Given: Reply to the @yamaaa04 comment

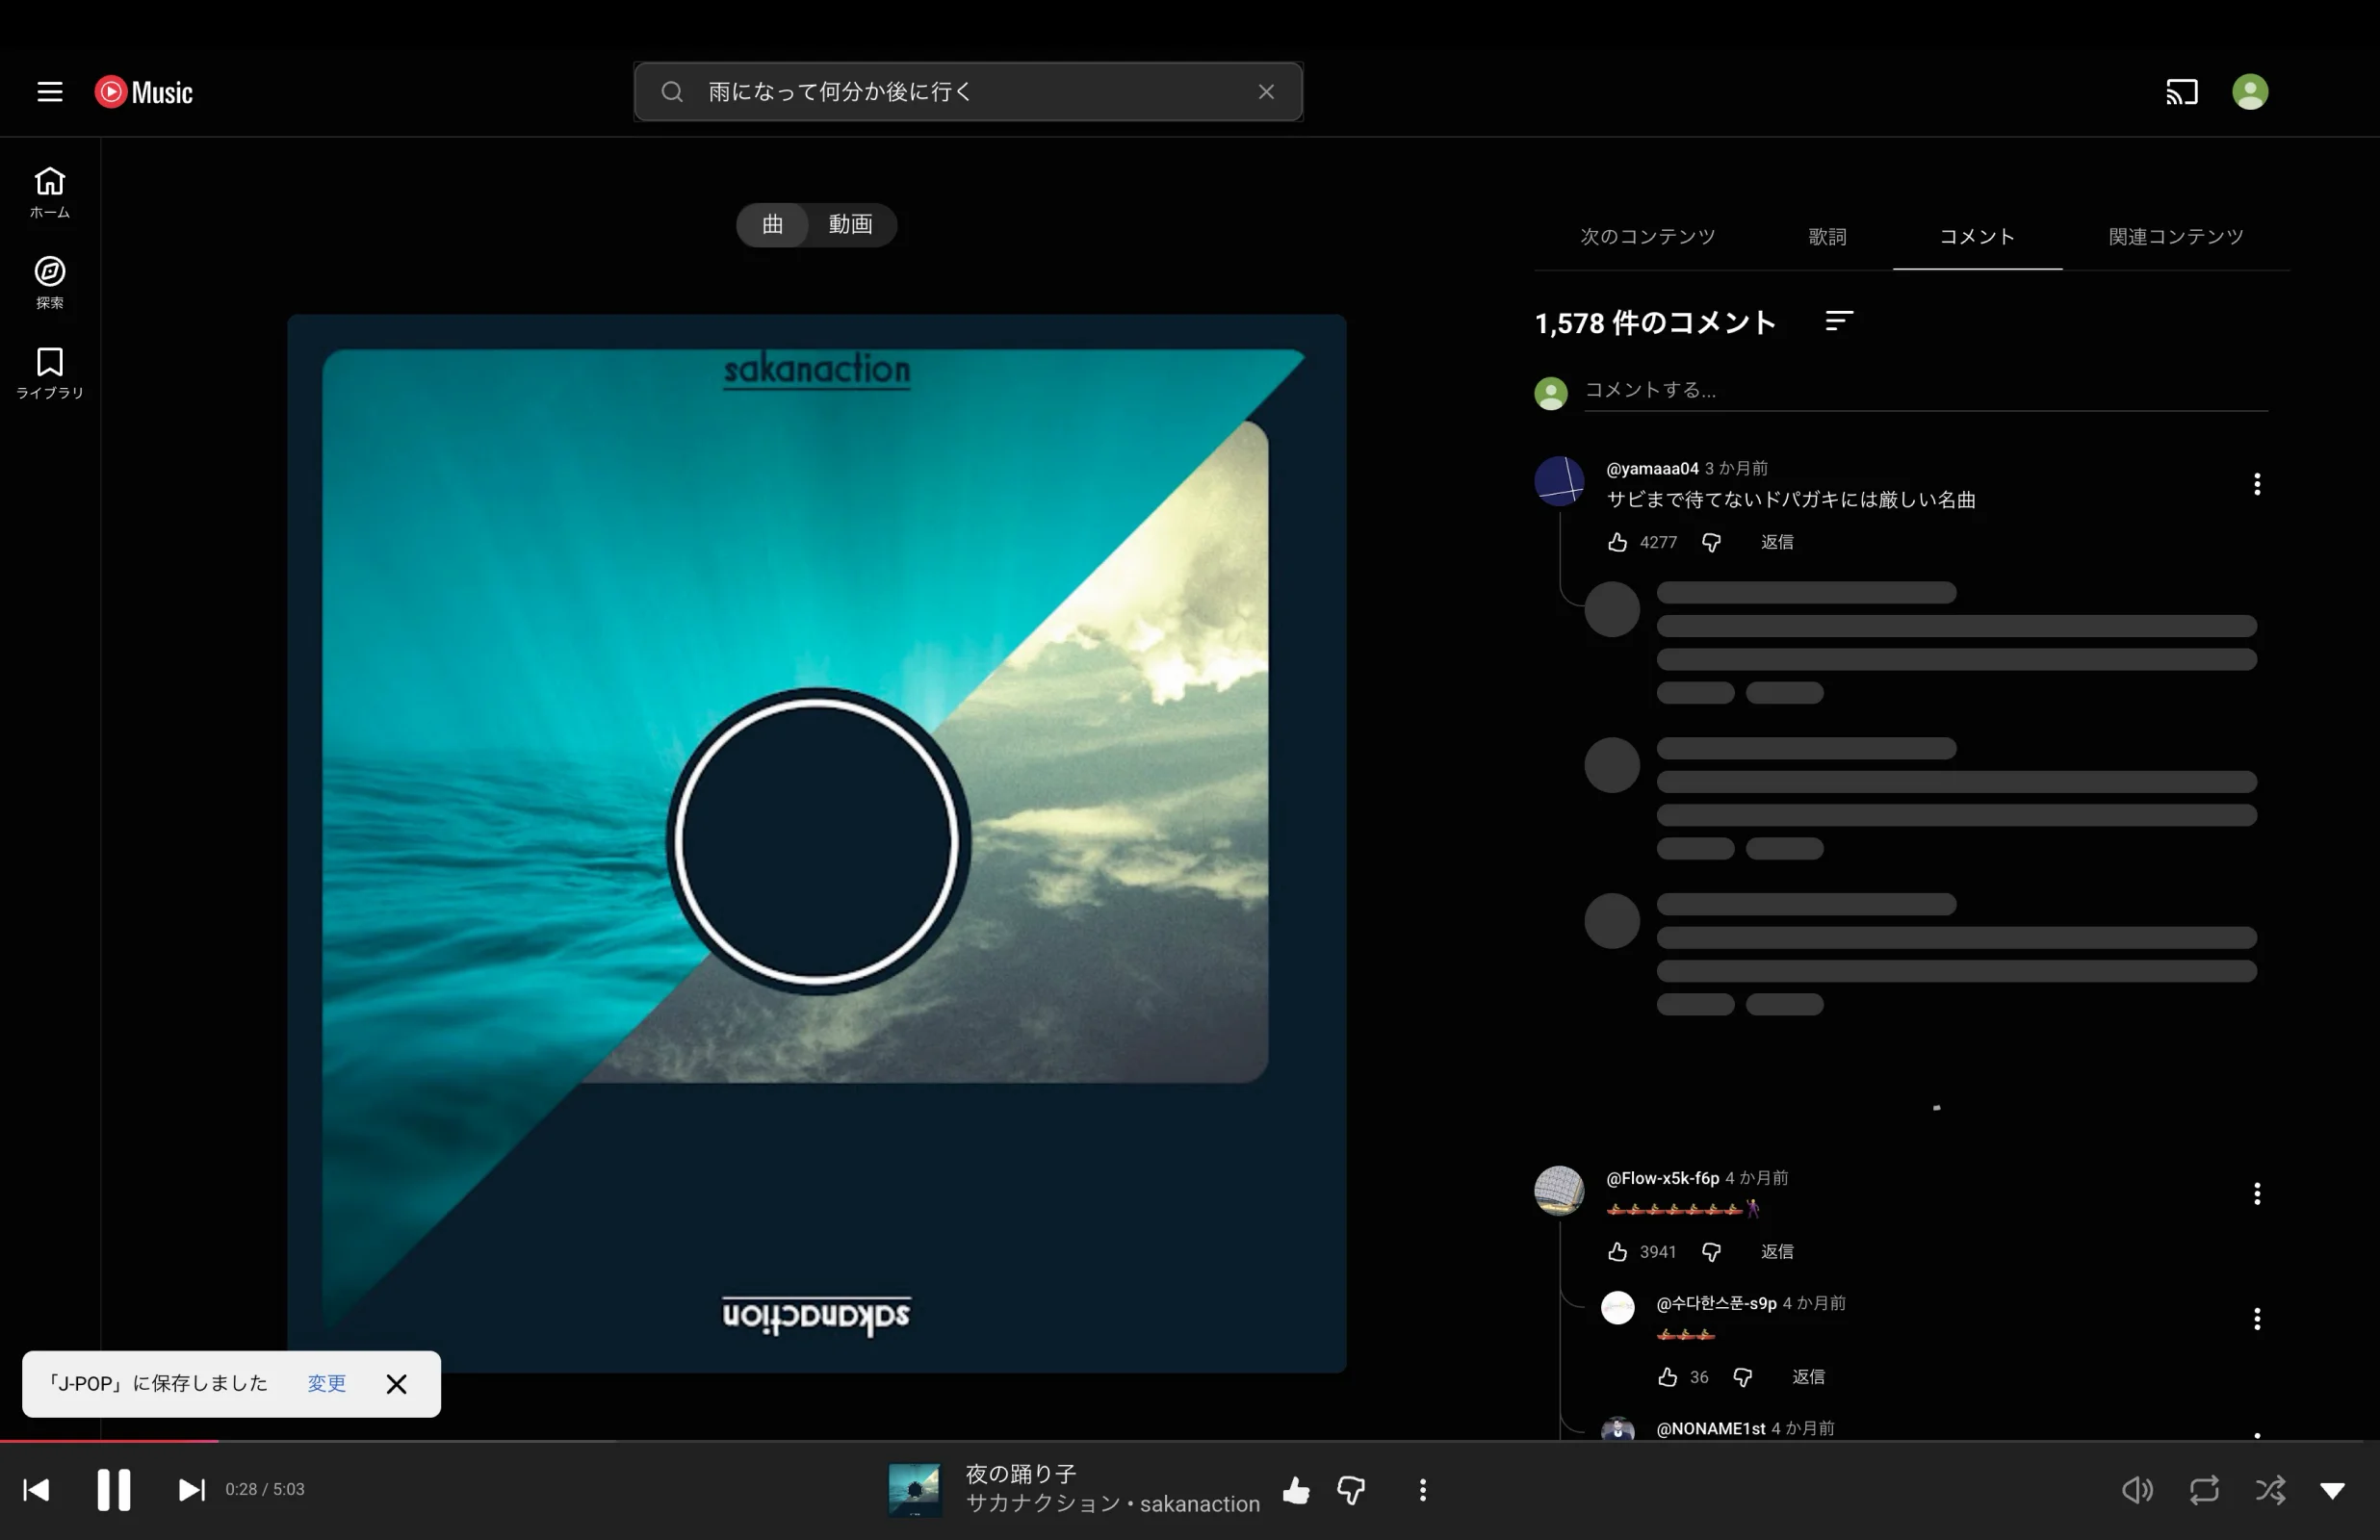Looking at the screenshot, I should (x=1777, y=543).
